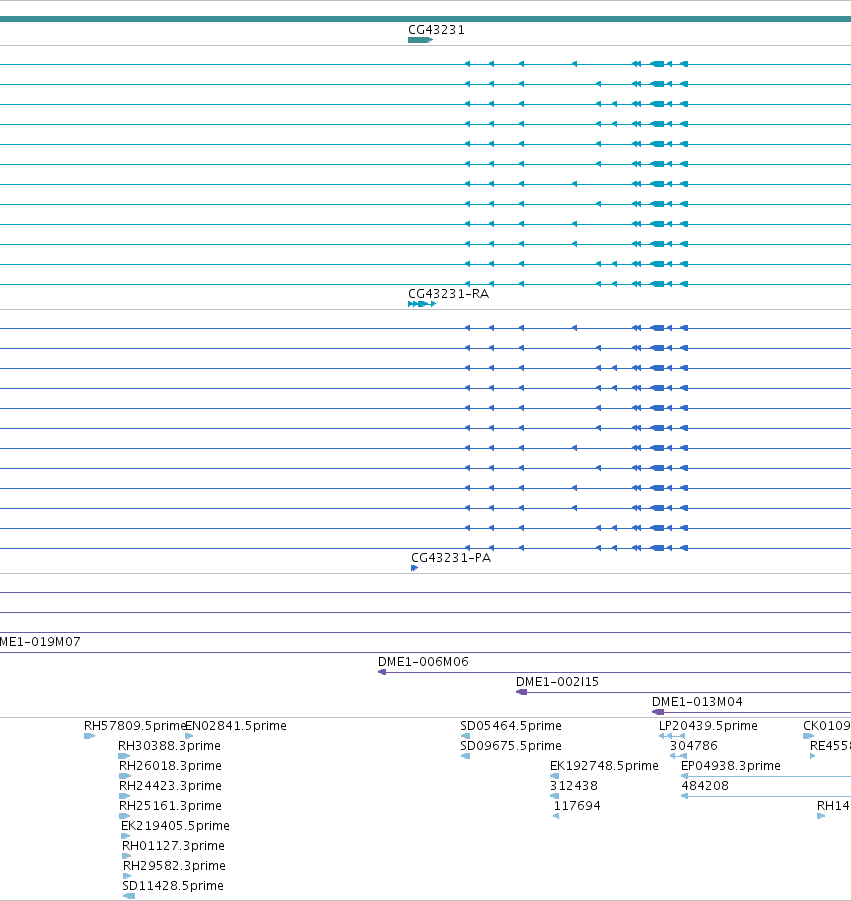Click the CG43231-RA transcript exon glyph

(x=422, y=304)
